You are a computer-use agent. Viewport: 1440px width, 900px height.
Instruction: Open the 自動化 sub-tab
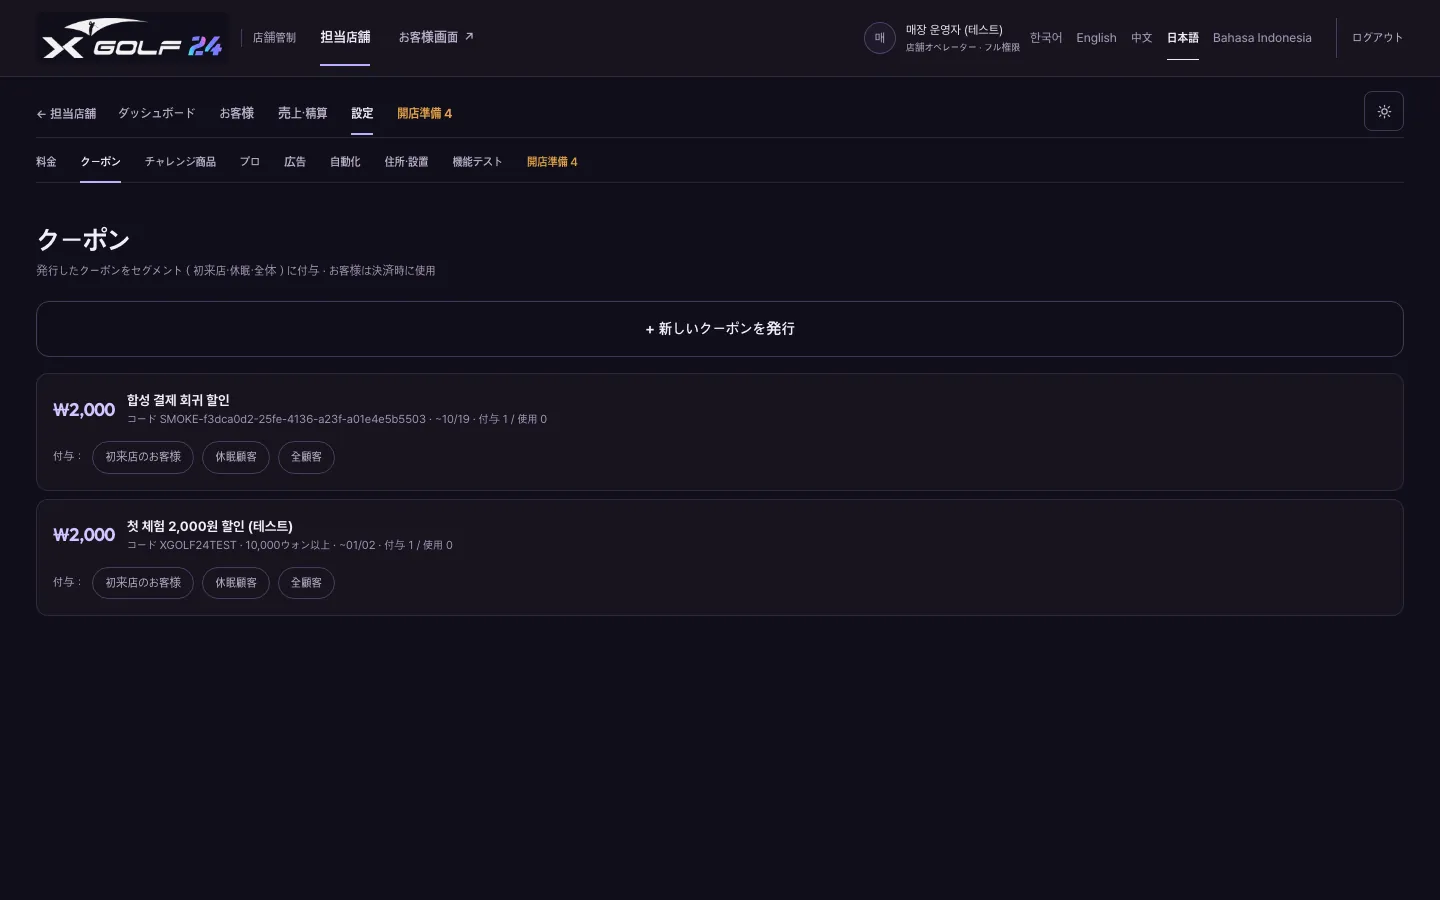[x=345, y=161]
